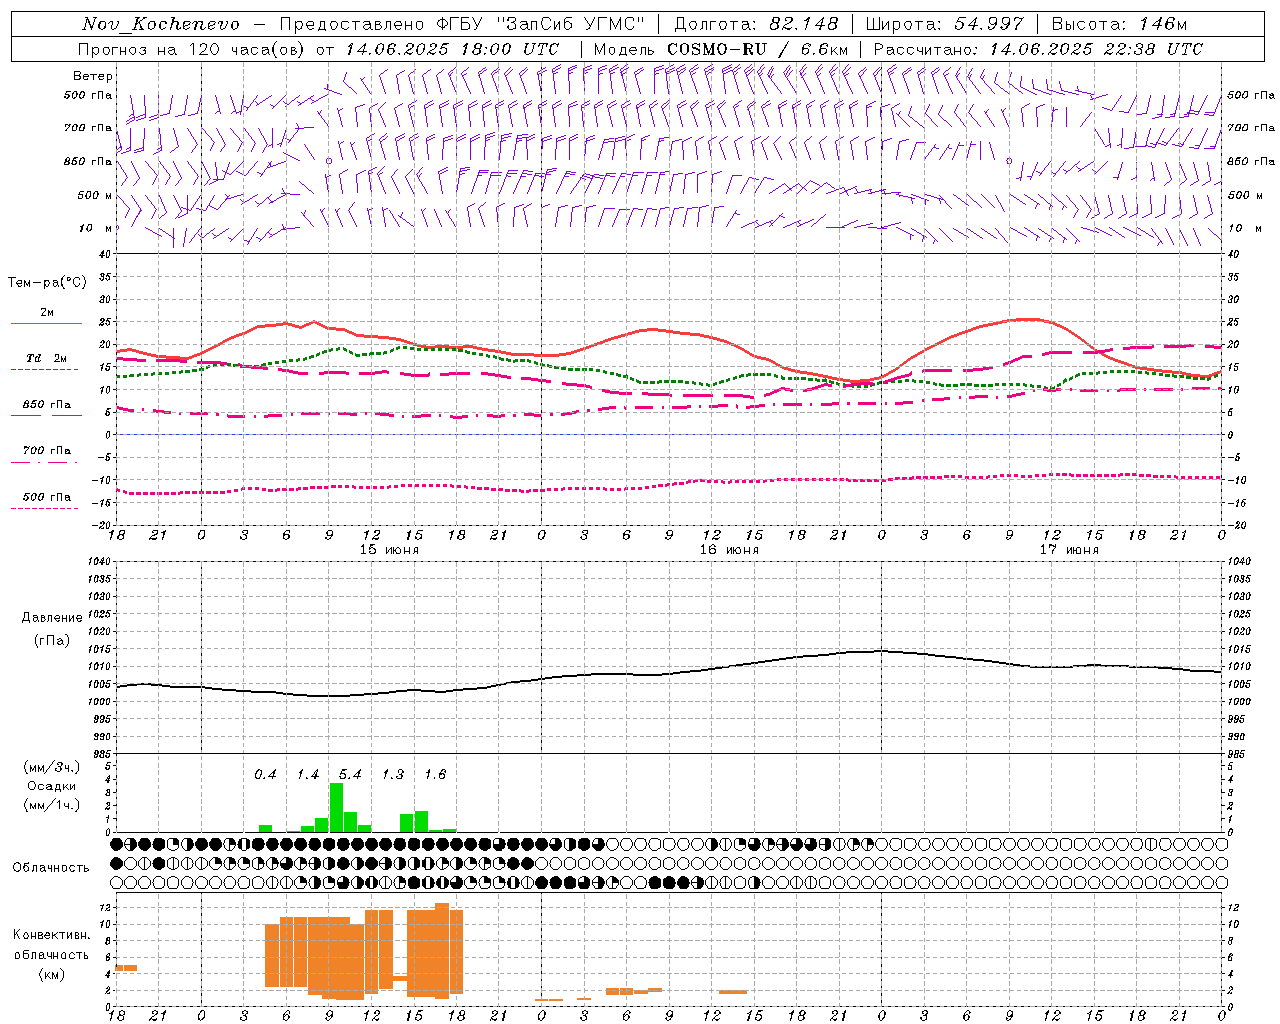Click the Широта: 54.997 value
The image size is (1280, 1024).
pos(945,24)
